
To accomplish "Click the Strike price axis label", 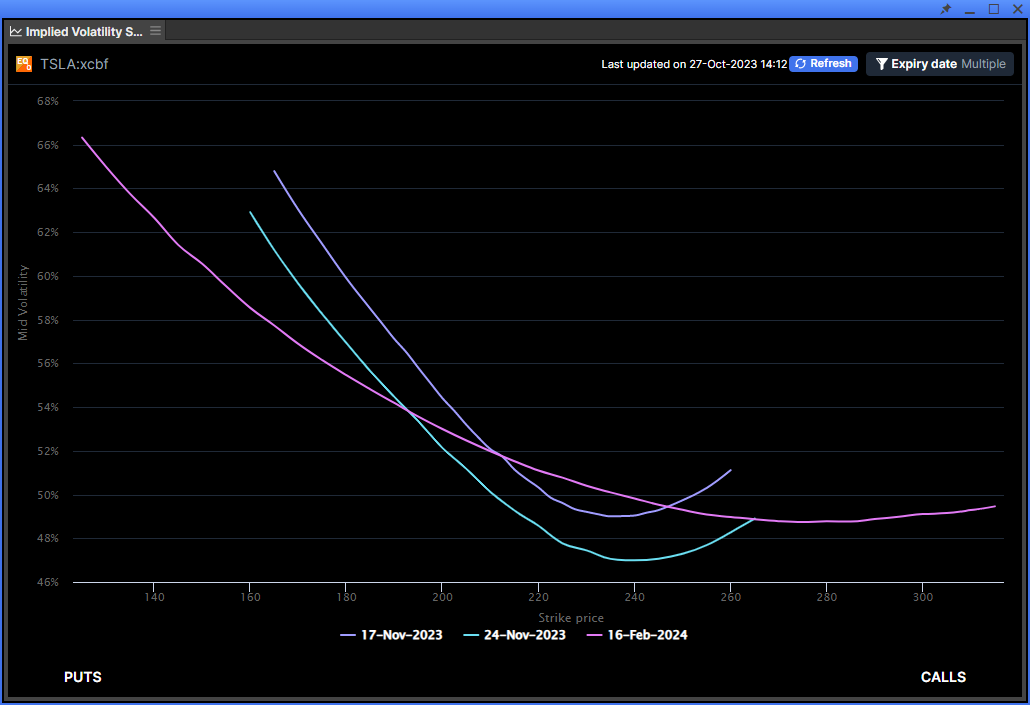I will tap(570, 618).
